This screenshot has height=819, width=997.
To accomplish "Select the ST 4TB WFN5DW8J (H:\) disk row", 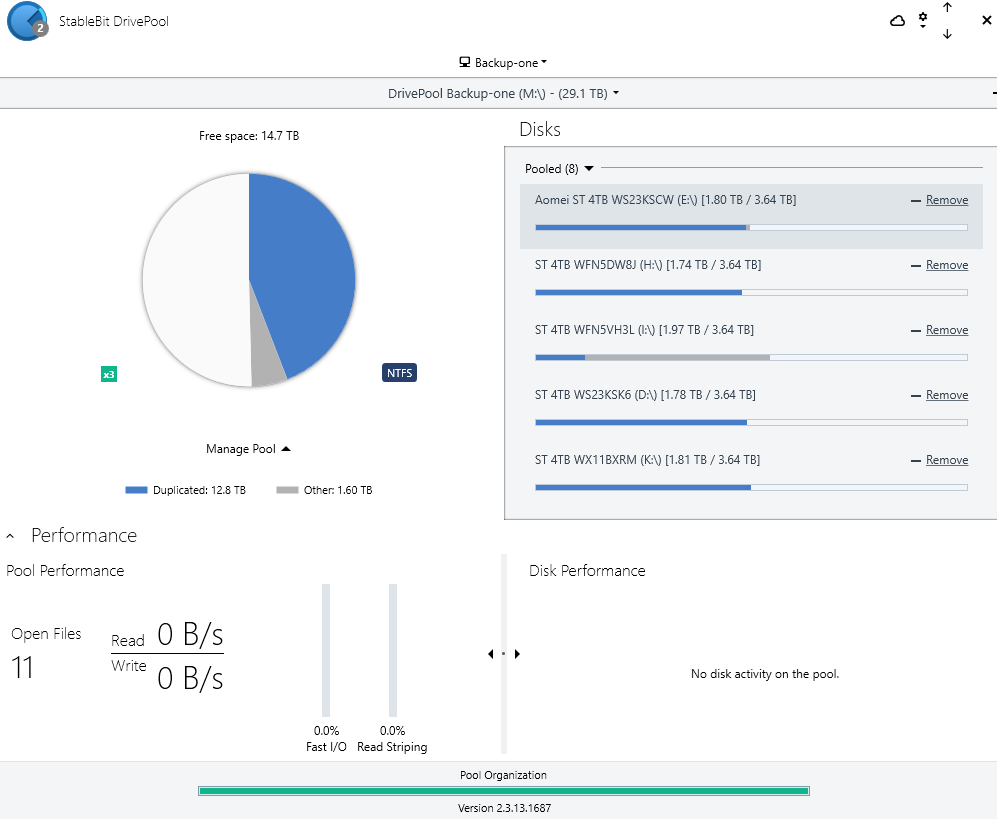I will 700,277.
